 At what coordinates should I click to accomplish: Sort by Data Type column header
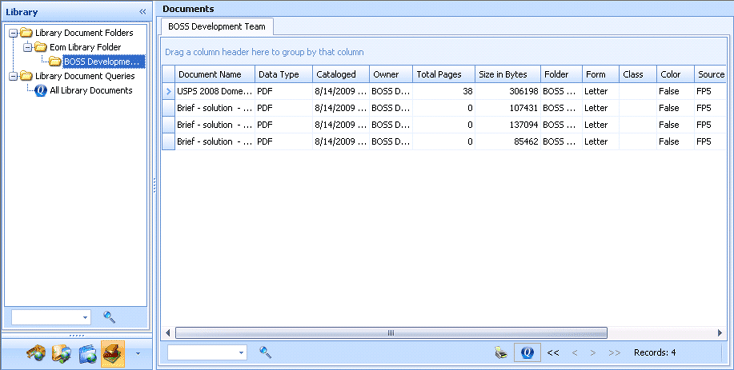pyautogui.click(x=284, y=74)
